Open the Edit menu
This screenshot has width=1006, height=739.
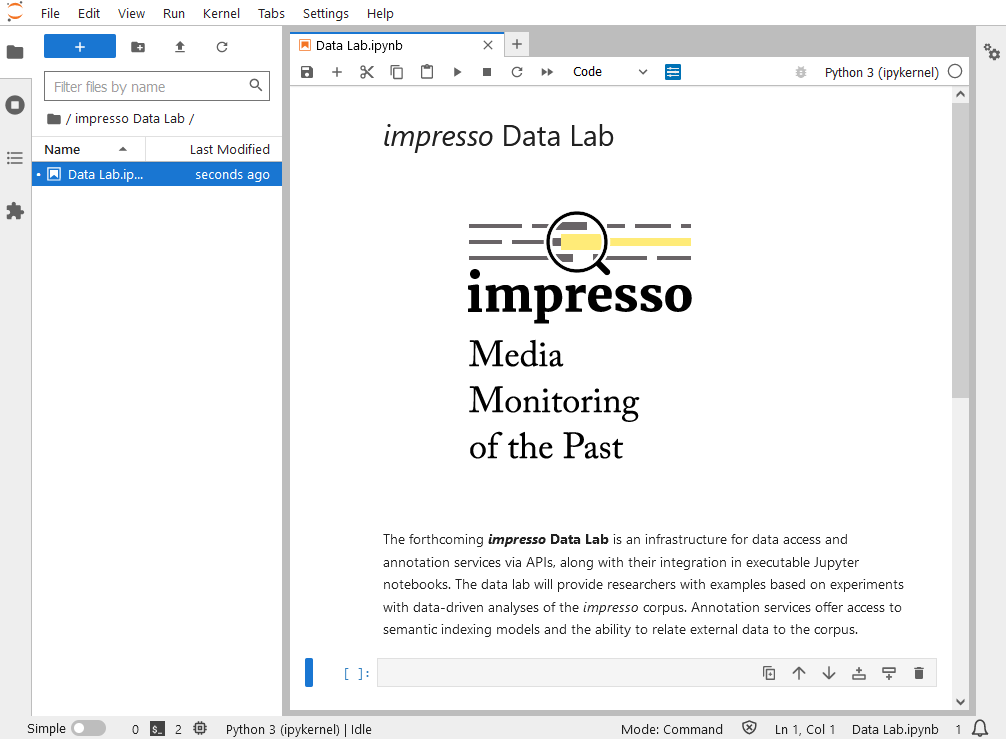[x=89, y=13]
